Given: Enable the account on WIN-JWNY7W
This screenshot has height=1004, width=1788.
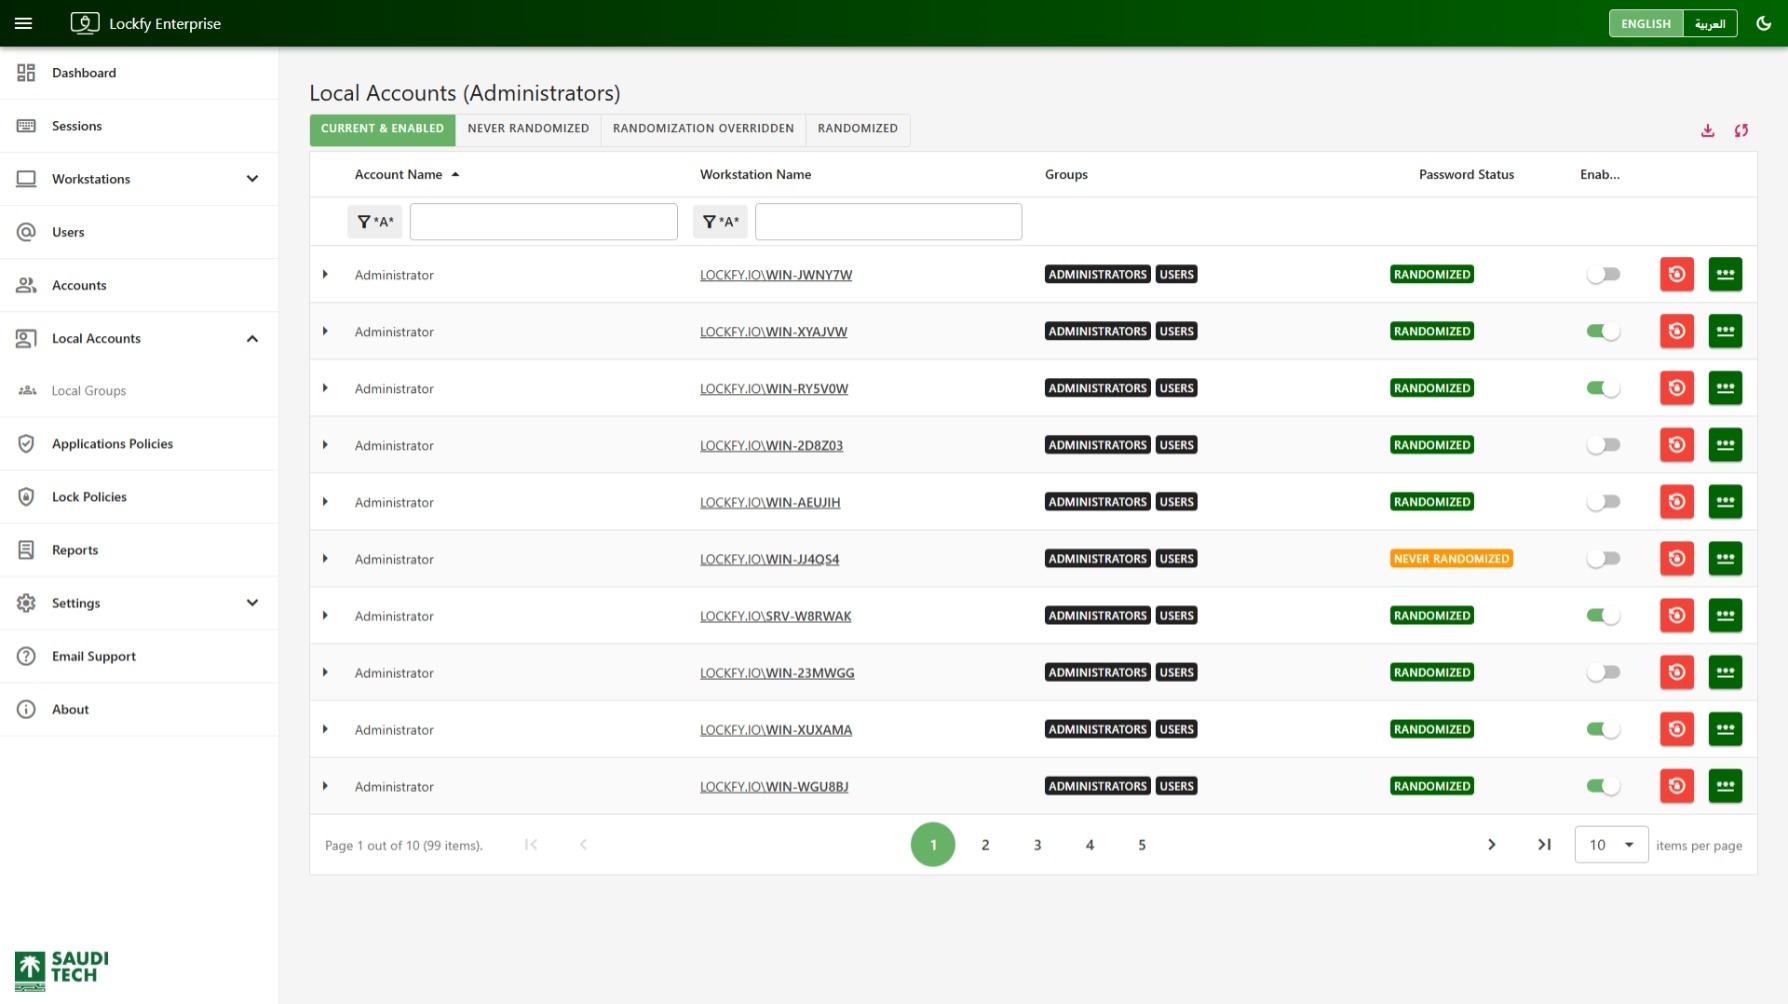Looking at the screenshot, I should [1603, 274].
